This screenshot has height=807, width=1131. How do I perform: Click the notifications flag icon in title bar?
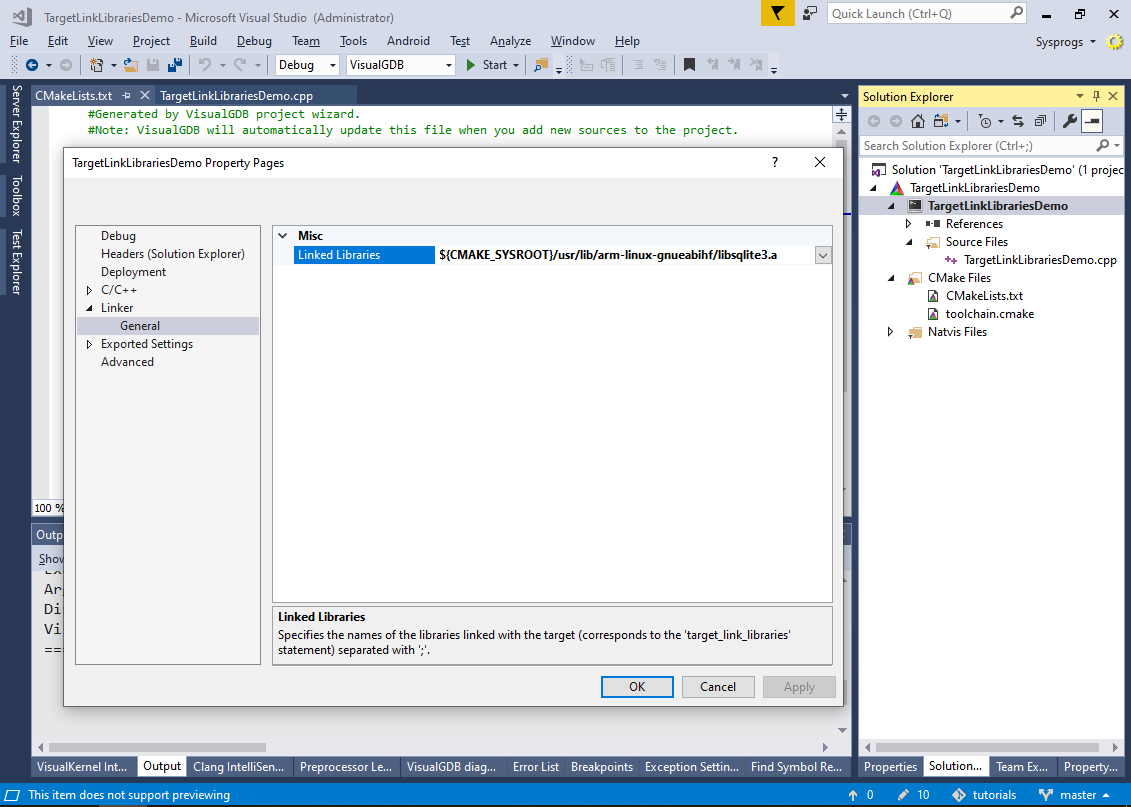click(x=778, y=14)
